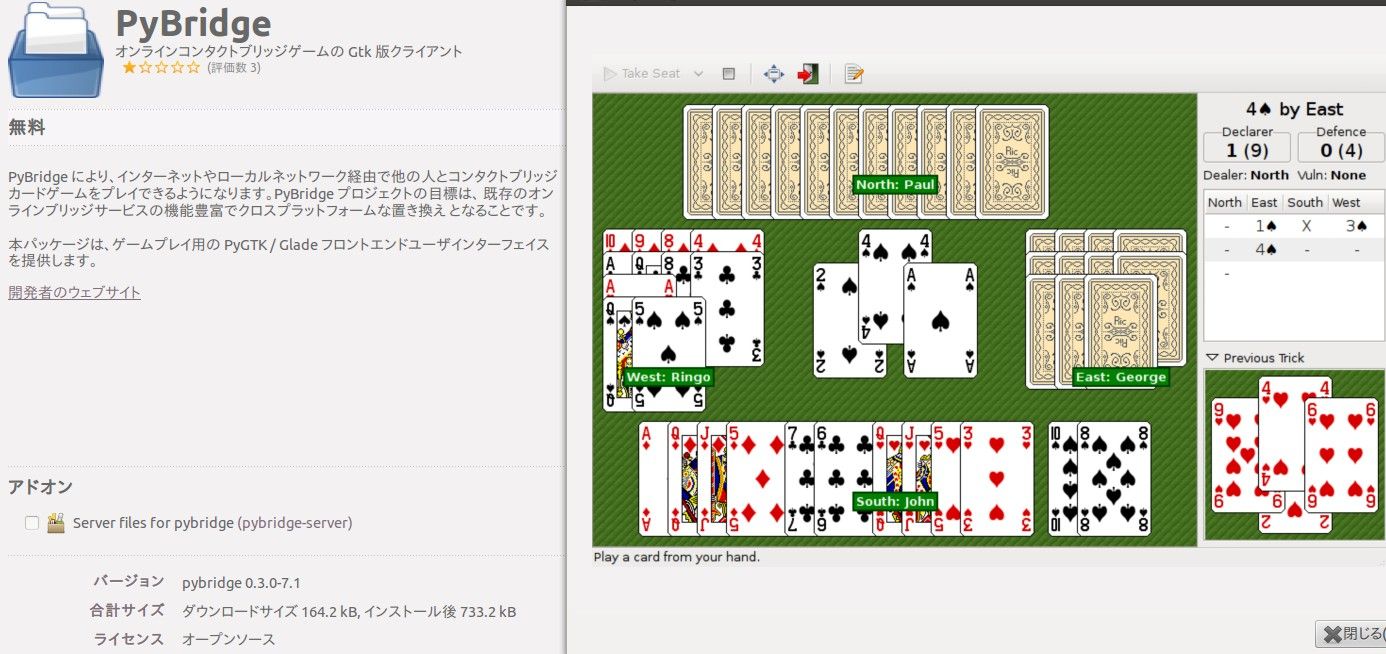Viewport: 1386px width, 654px height.
Task: Click the South column header in bidding table
Action: [x=1305, y=202]
